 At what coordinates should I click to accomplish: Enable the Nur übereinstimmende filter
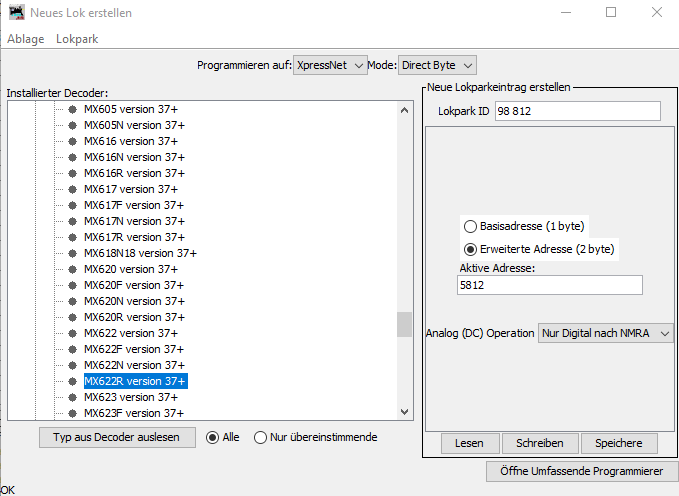261,437
